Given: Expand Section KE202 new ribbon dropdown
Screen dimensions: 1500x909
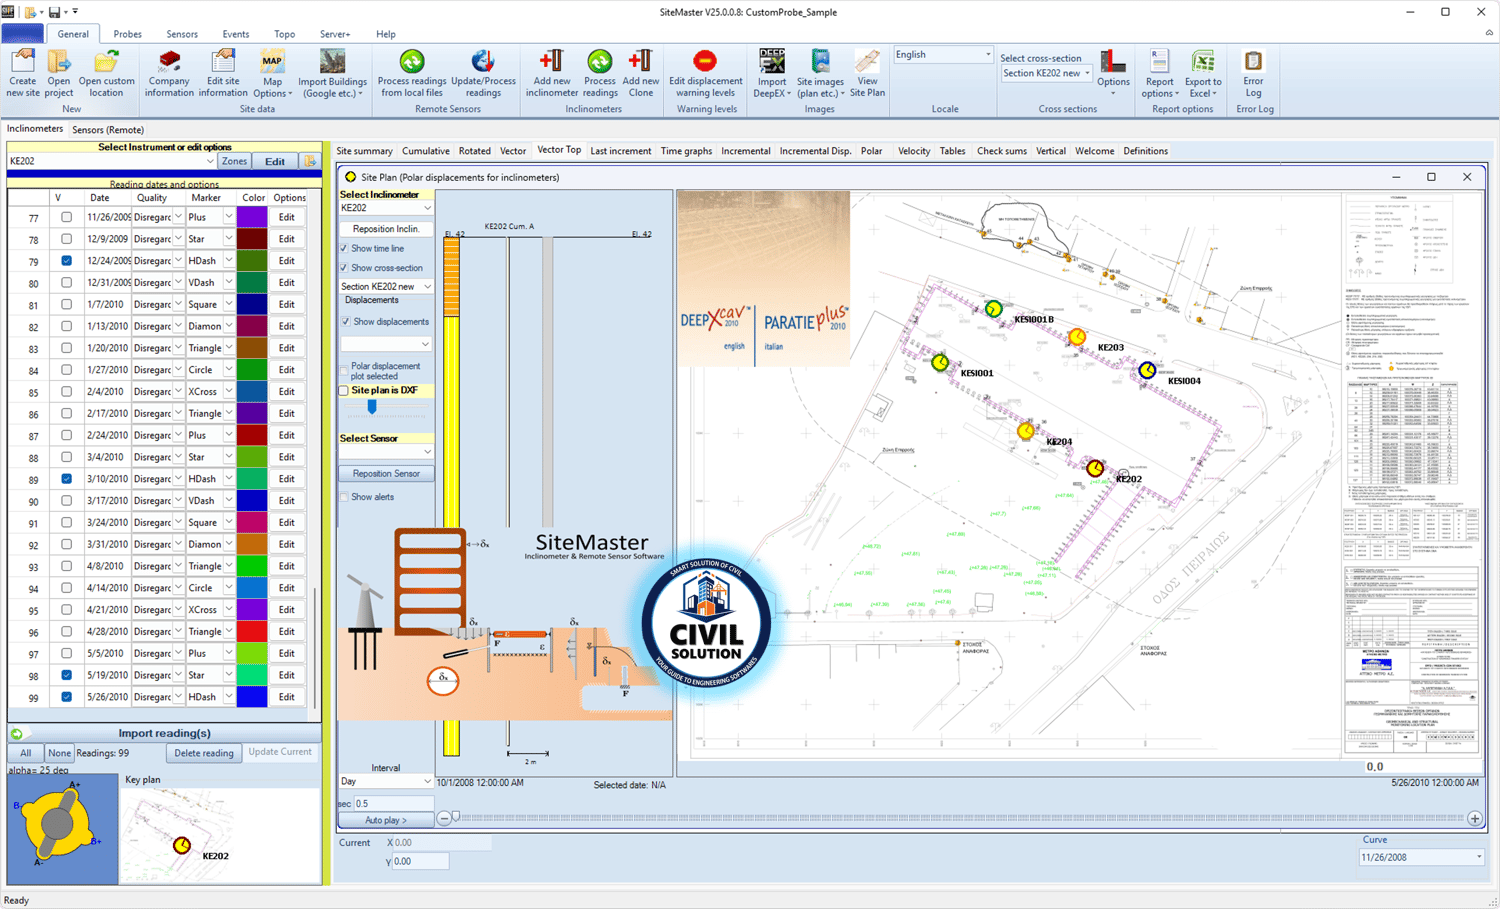Looking at the screenshot, I should point(1087,73).
